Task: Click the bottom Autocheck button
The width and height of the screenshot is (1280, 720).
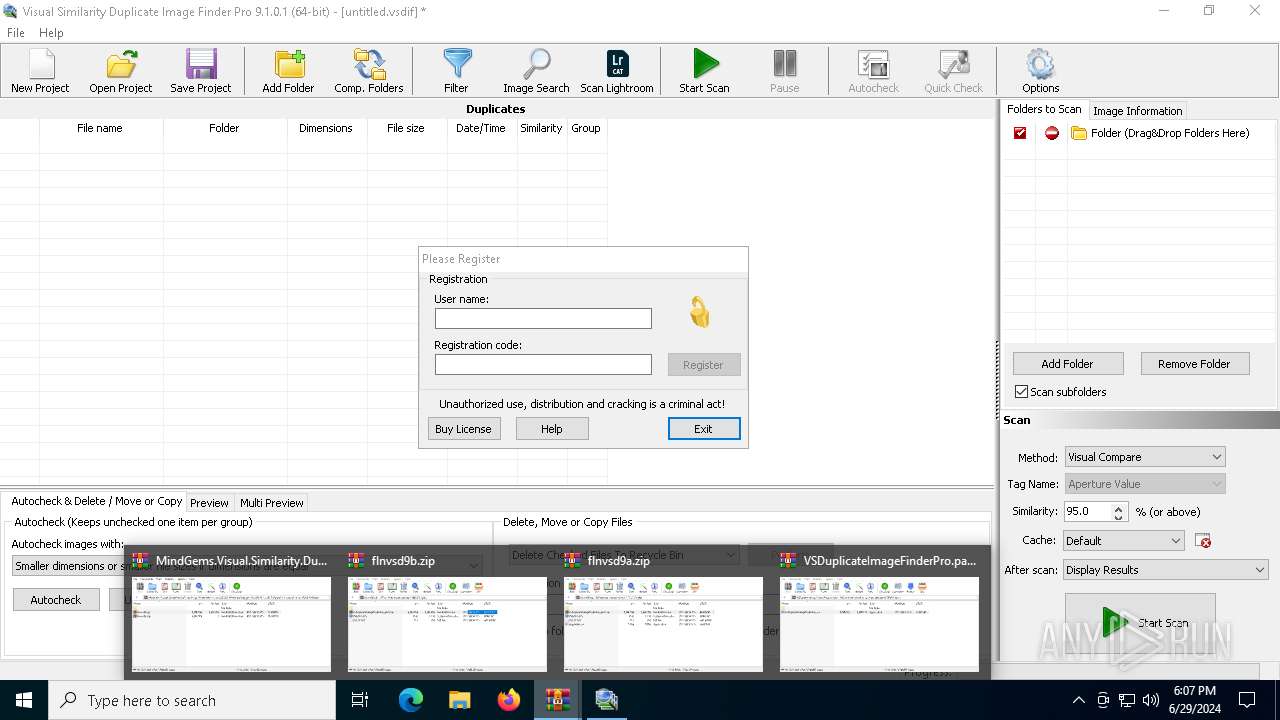Action: point(56,600)
